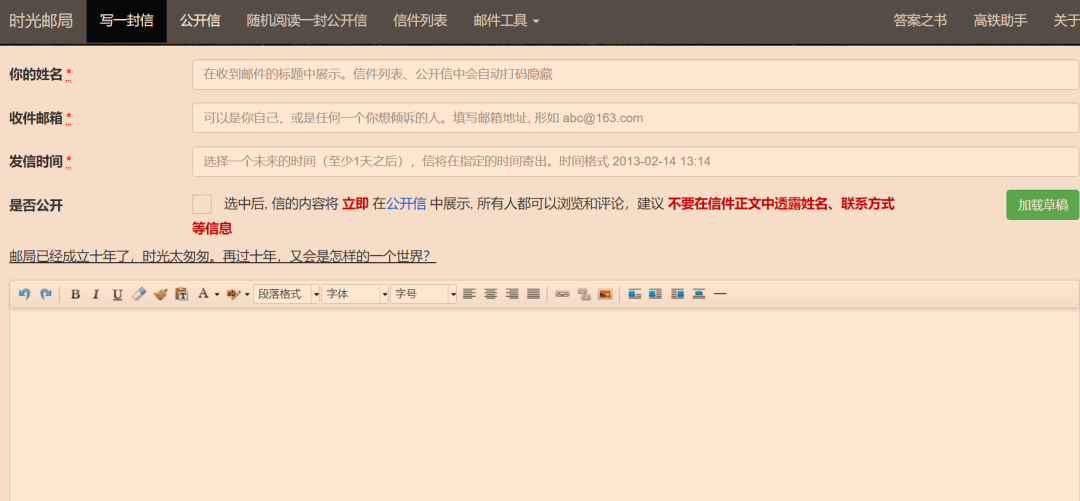Click the second image float layout icon
1080x501 pixels.
(x=656, y=294)
